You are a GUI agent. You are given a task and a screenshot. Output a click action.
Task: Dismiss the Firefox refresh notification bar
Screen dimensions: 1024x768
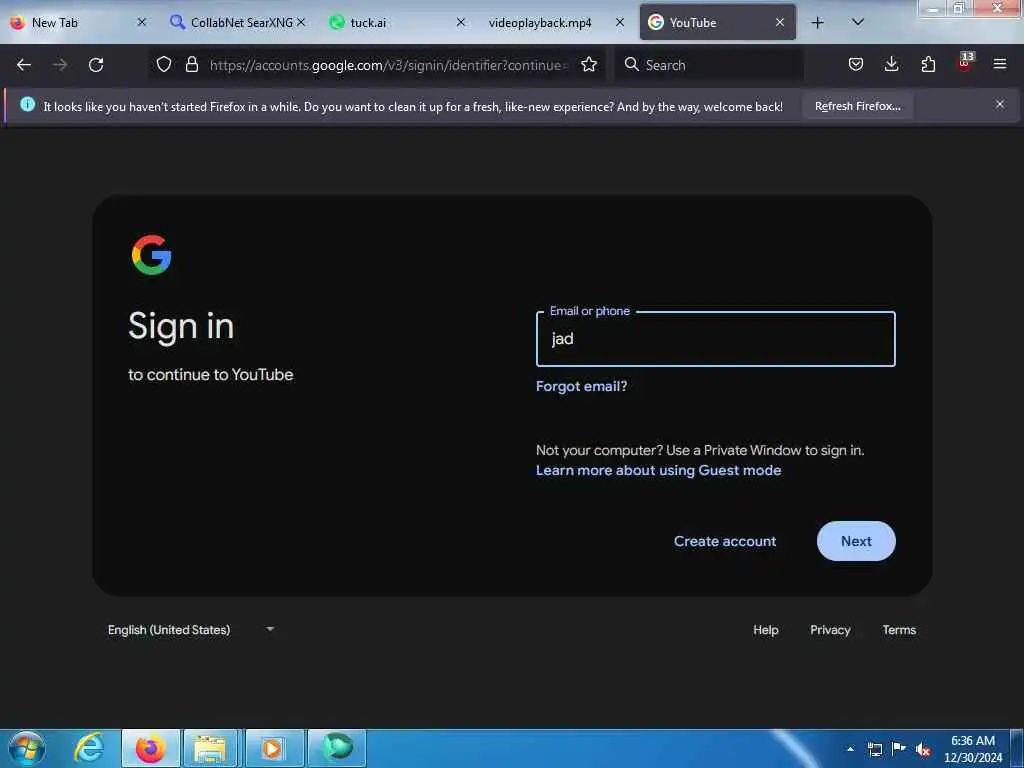(x=1000, y=104)
